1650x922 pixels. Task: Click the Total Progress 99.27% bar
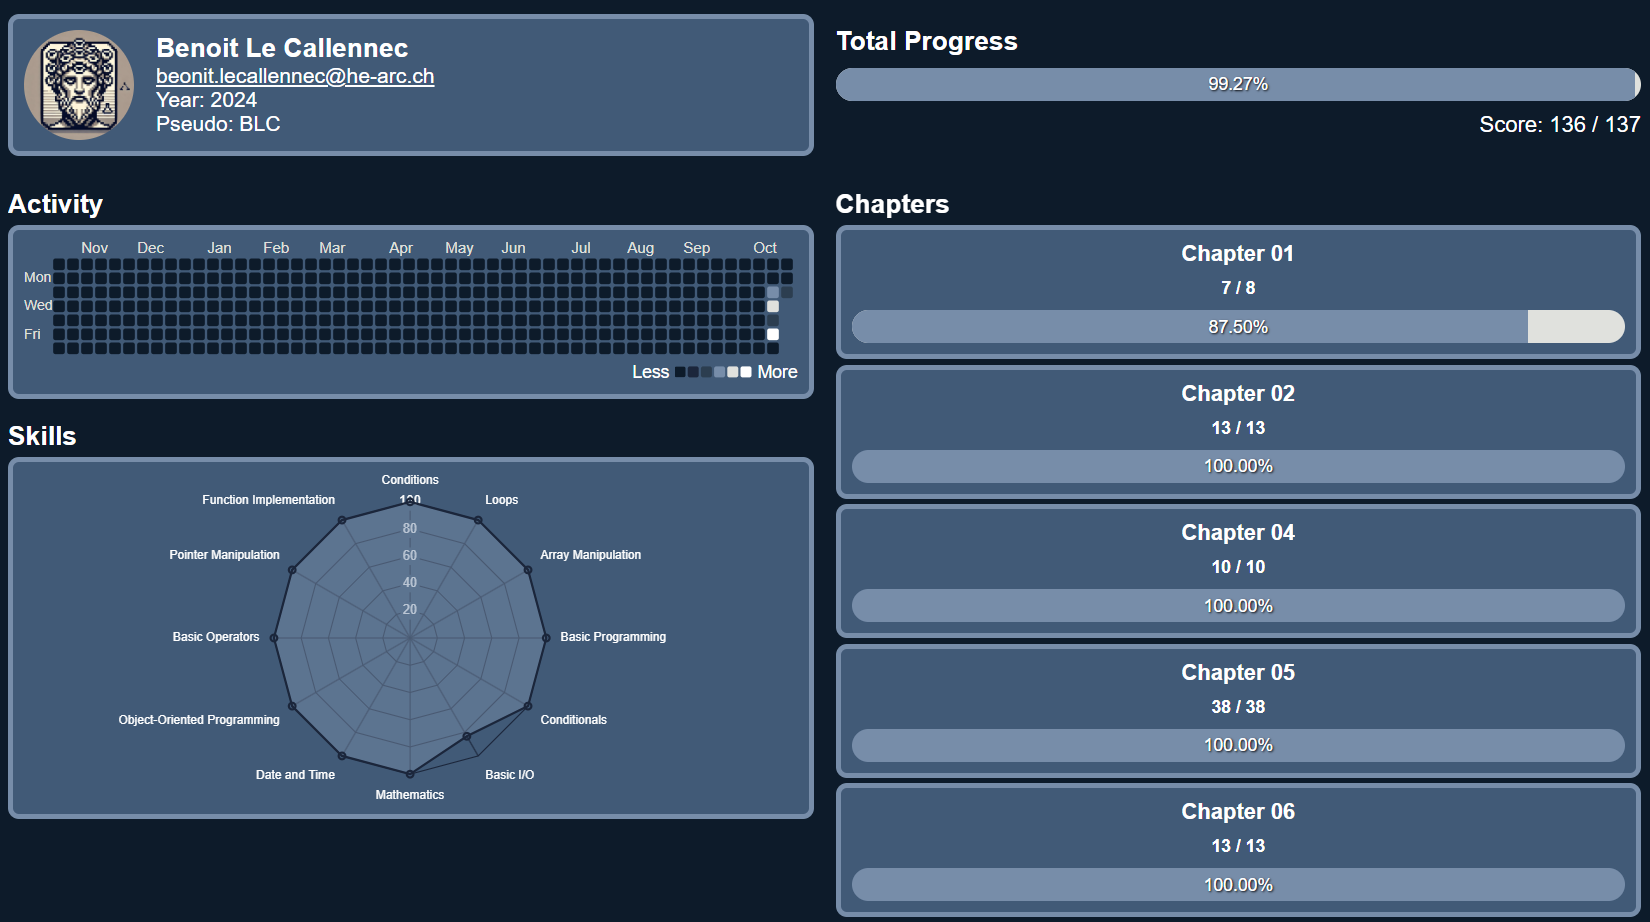click(1237, 84)
